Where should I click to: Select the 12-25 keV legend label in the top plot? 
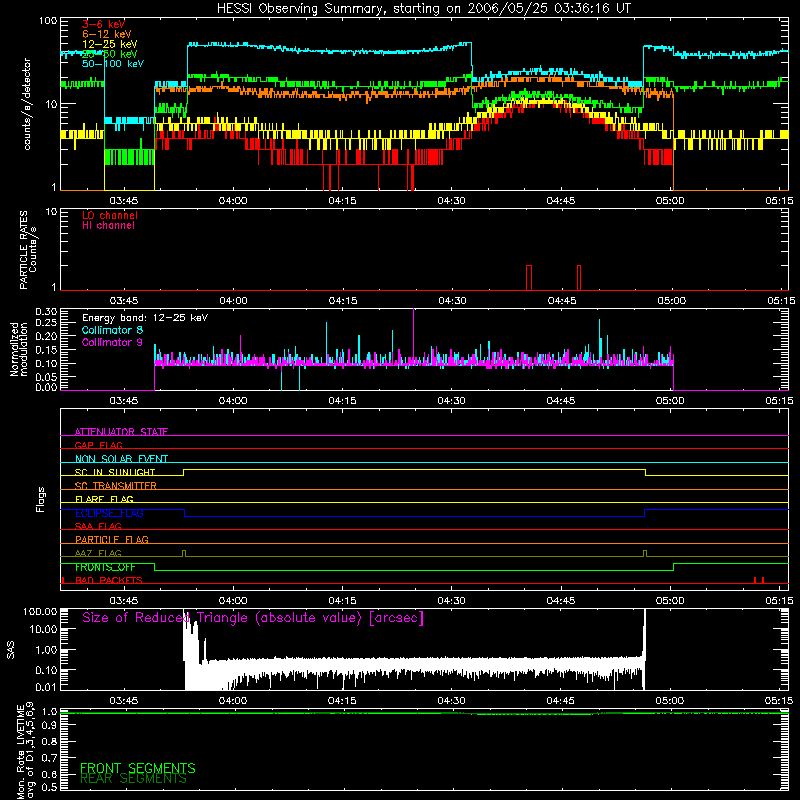coord(109,44)
